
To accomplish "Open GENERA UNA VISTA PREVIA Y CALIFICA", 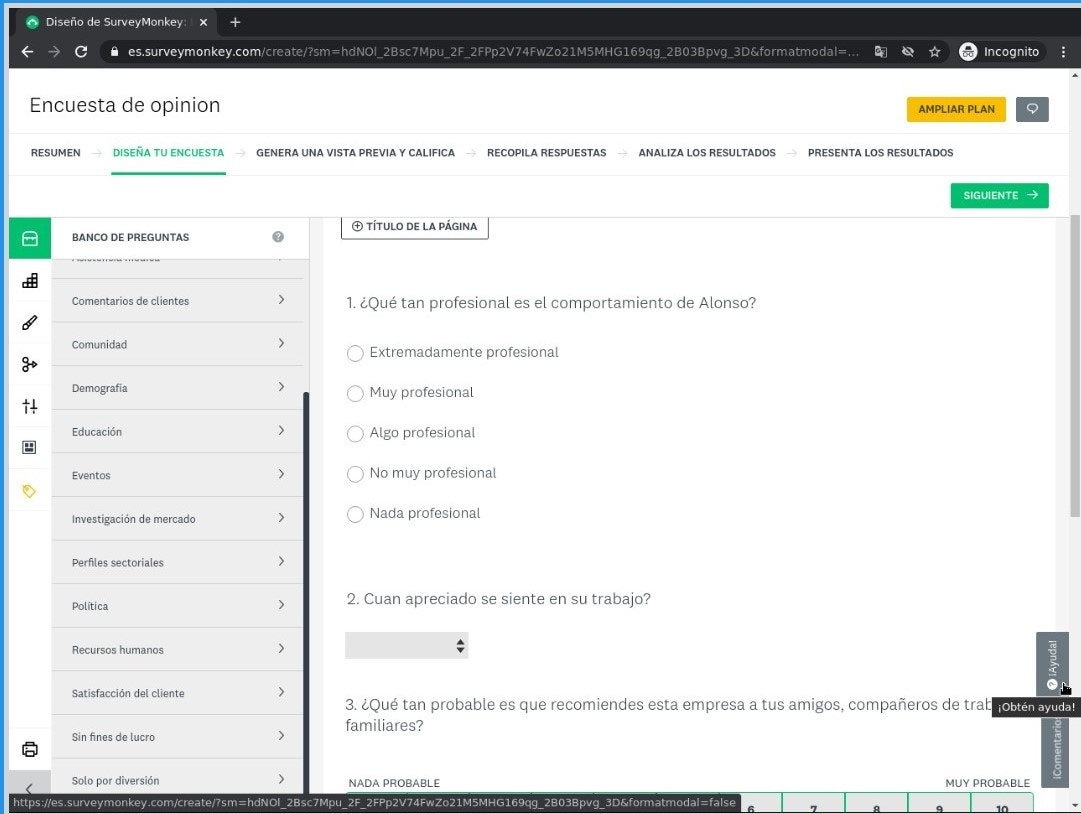I will [x=355, y=153].
